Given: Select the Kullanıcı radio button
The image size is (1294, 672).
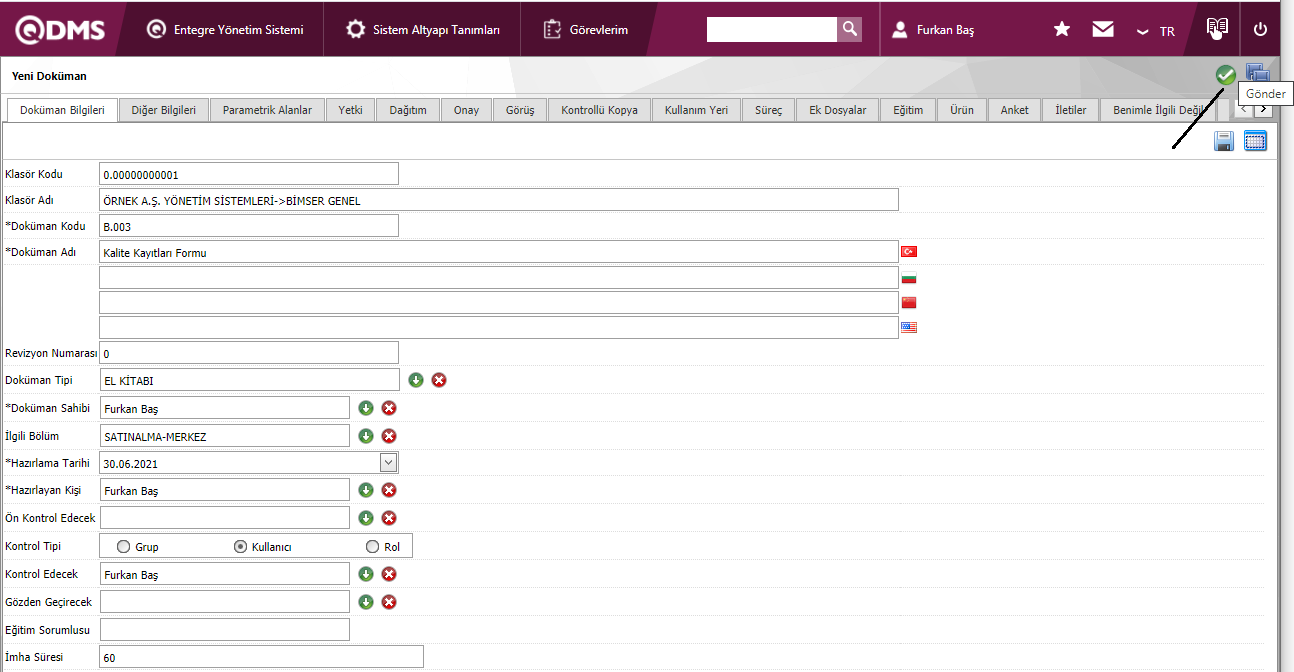Looking at the screenshot, I should click(x=240, y=547).
